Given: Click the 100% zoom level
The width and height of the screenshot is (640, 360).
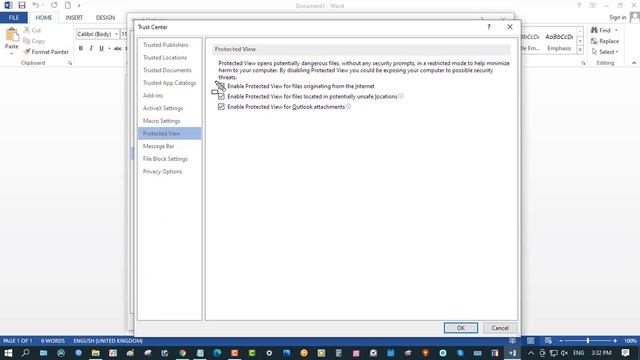Looking at the screenshot, I should click(630, 341).
